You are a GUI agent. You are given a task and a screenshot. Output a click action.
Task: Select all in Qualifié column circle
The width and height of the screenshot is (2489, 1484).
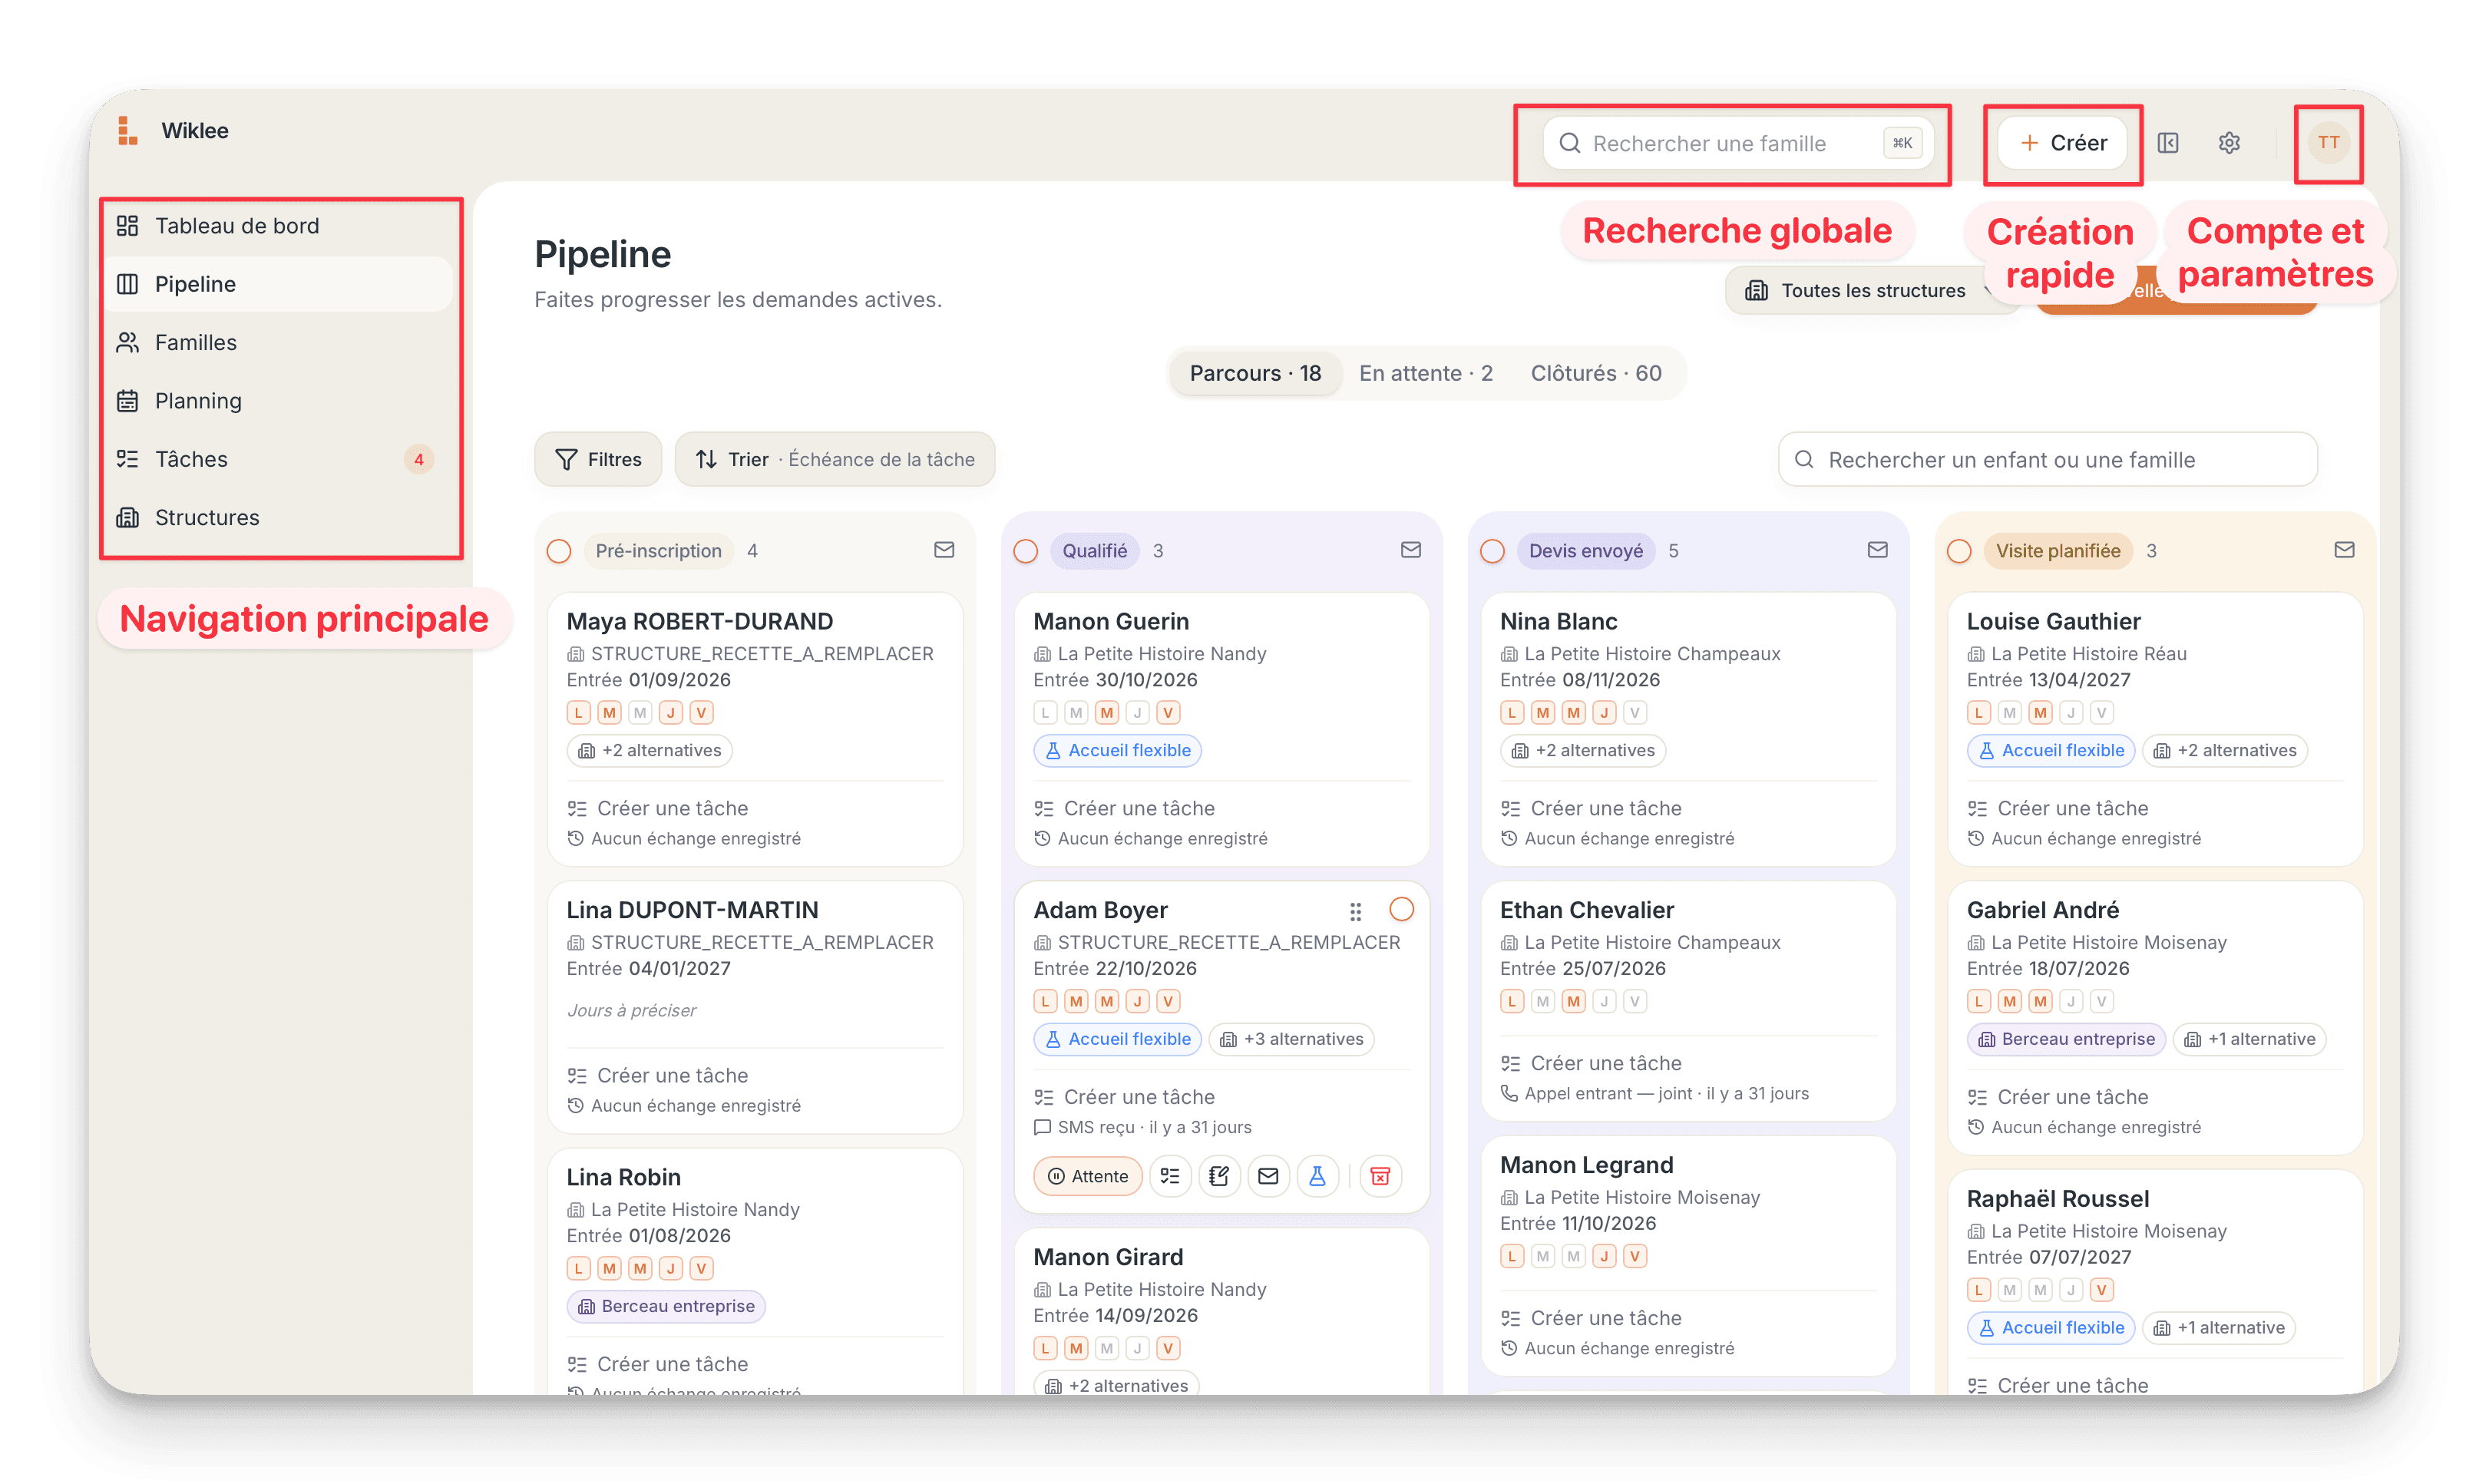(1026, 551)
